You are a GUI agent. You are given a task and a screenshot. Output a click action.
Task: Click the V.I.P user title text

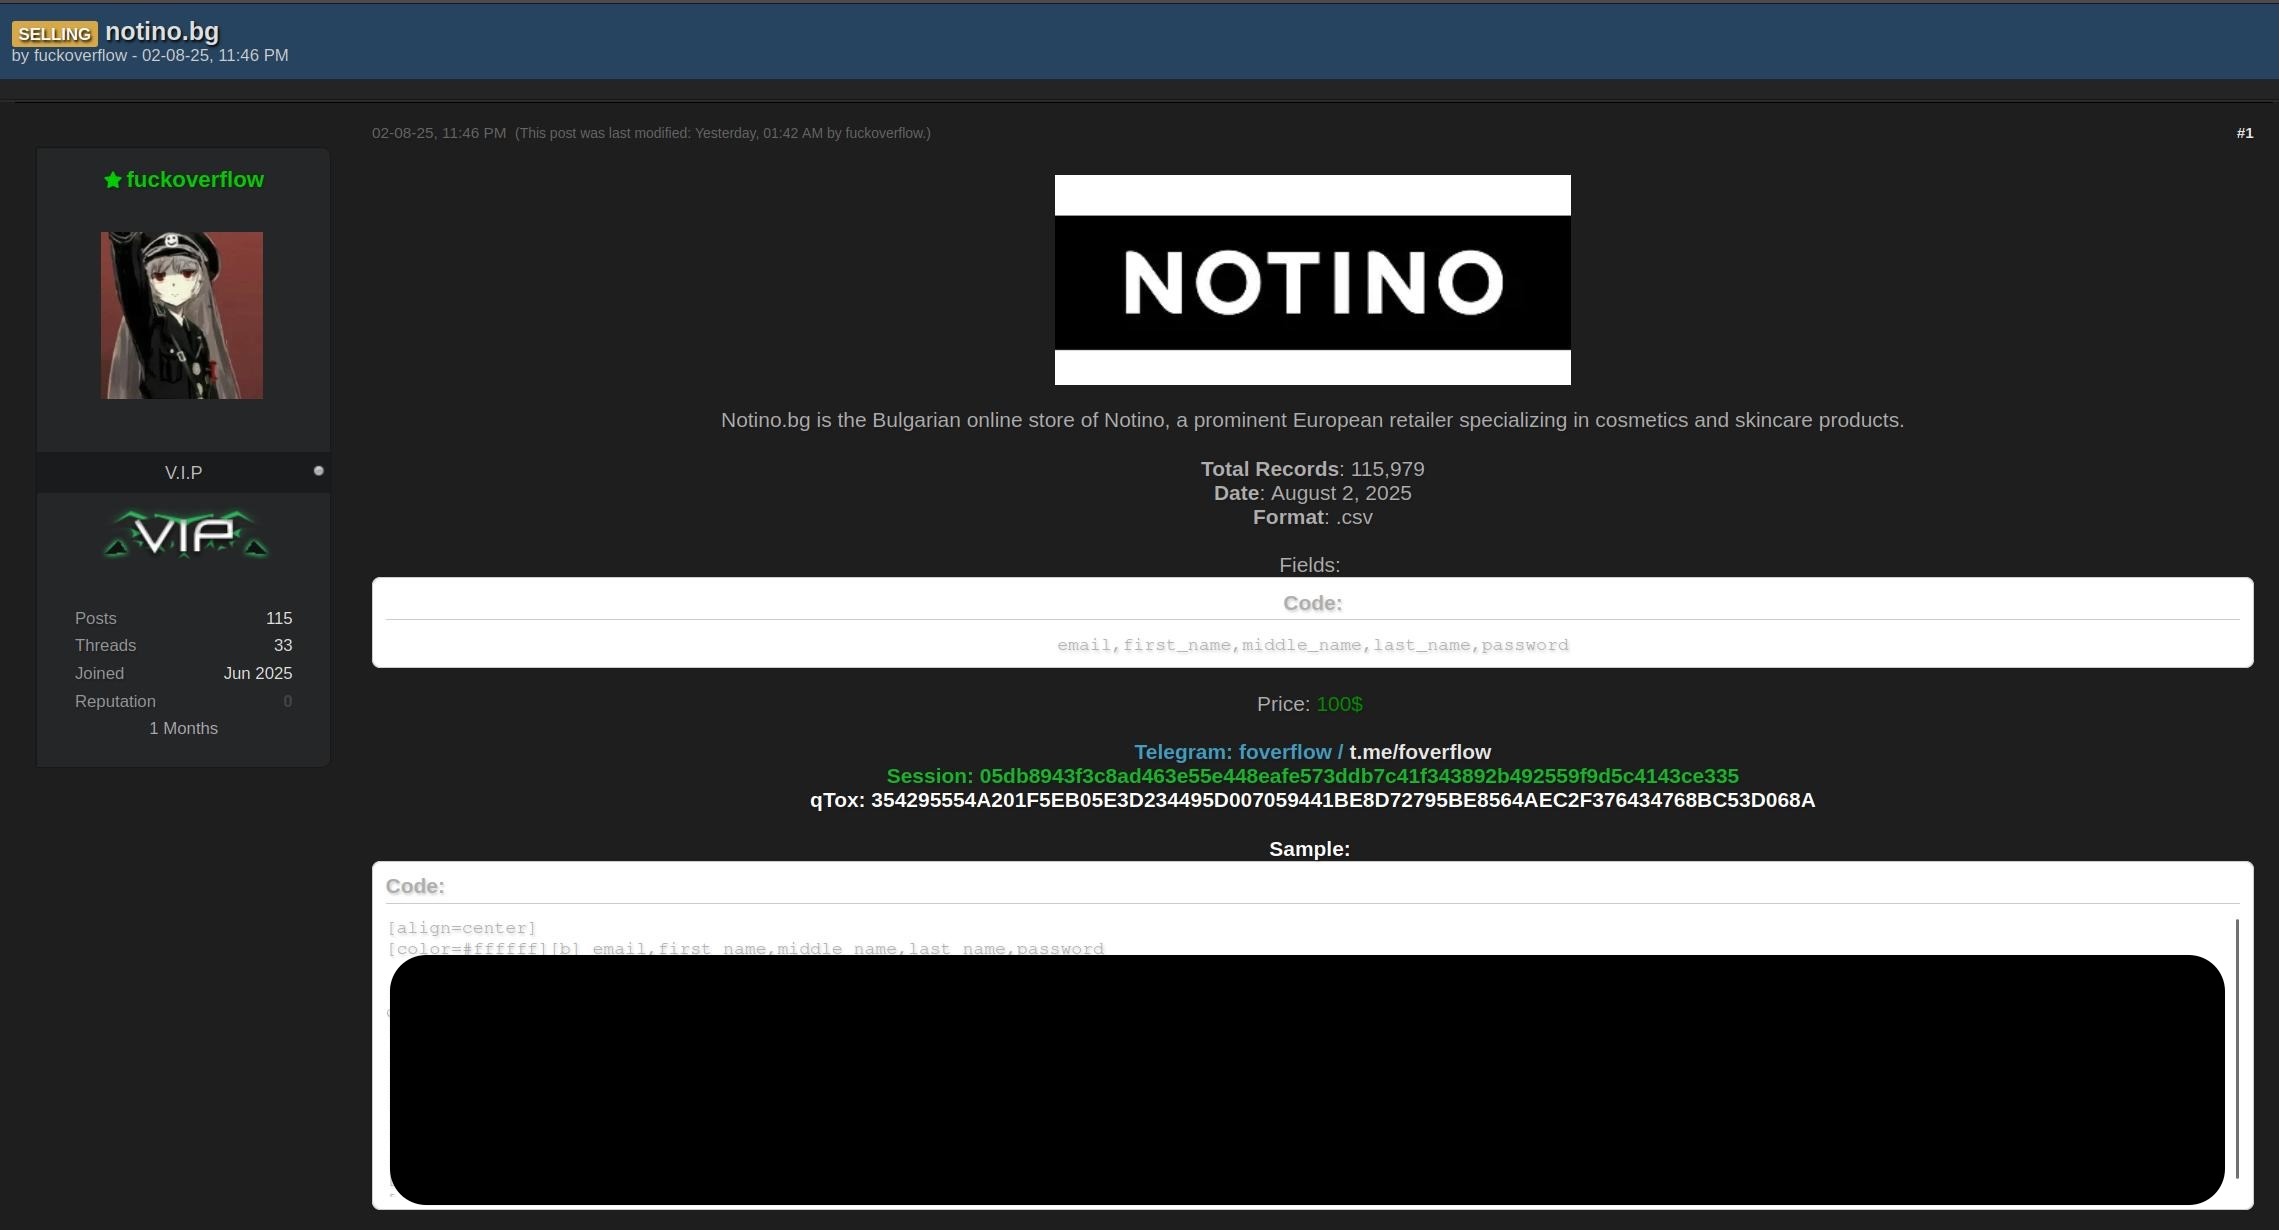click(x=184, y=472)
